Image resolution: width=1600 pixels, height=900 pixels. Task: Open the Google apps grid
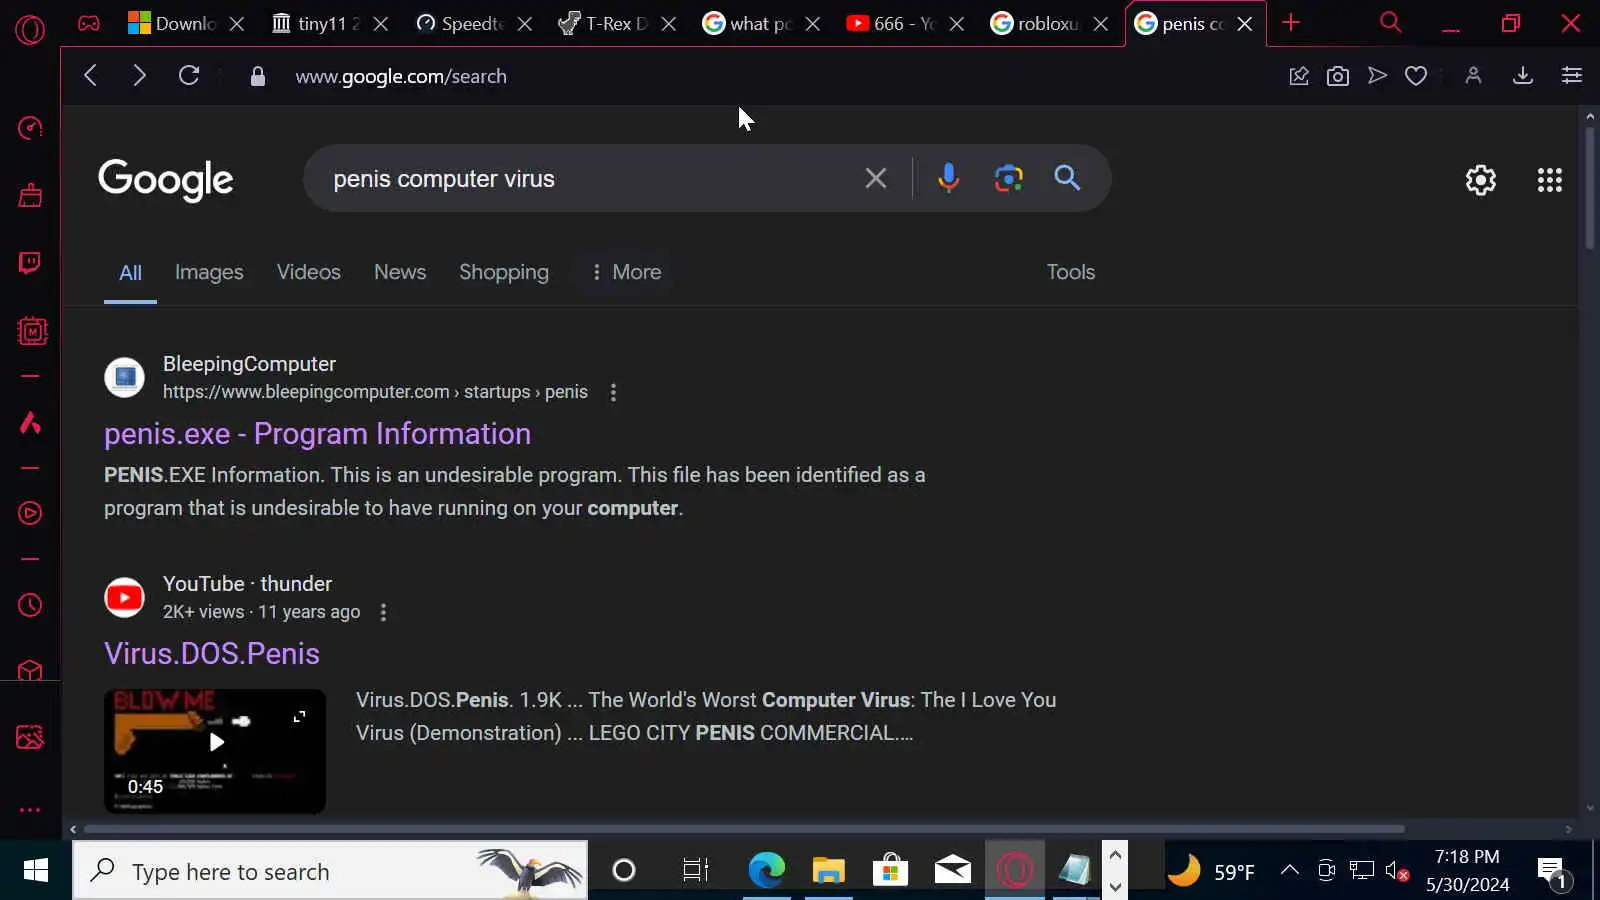click(x=1550, y=180)
